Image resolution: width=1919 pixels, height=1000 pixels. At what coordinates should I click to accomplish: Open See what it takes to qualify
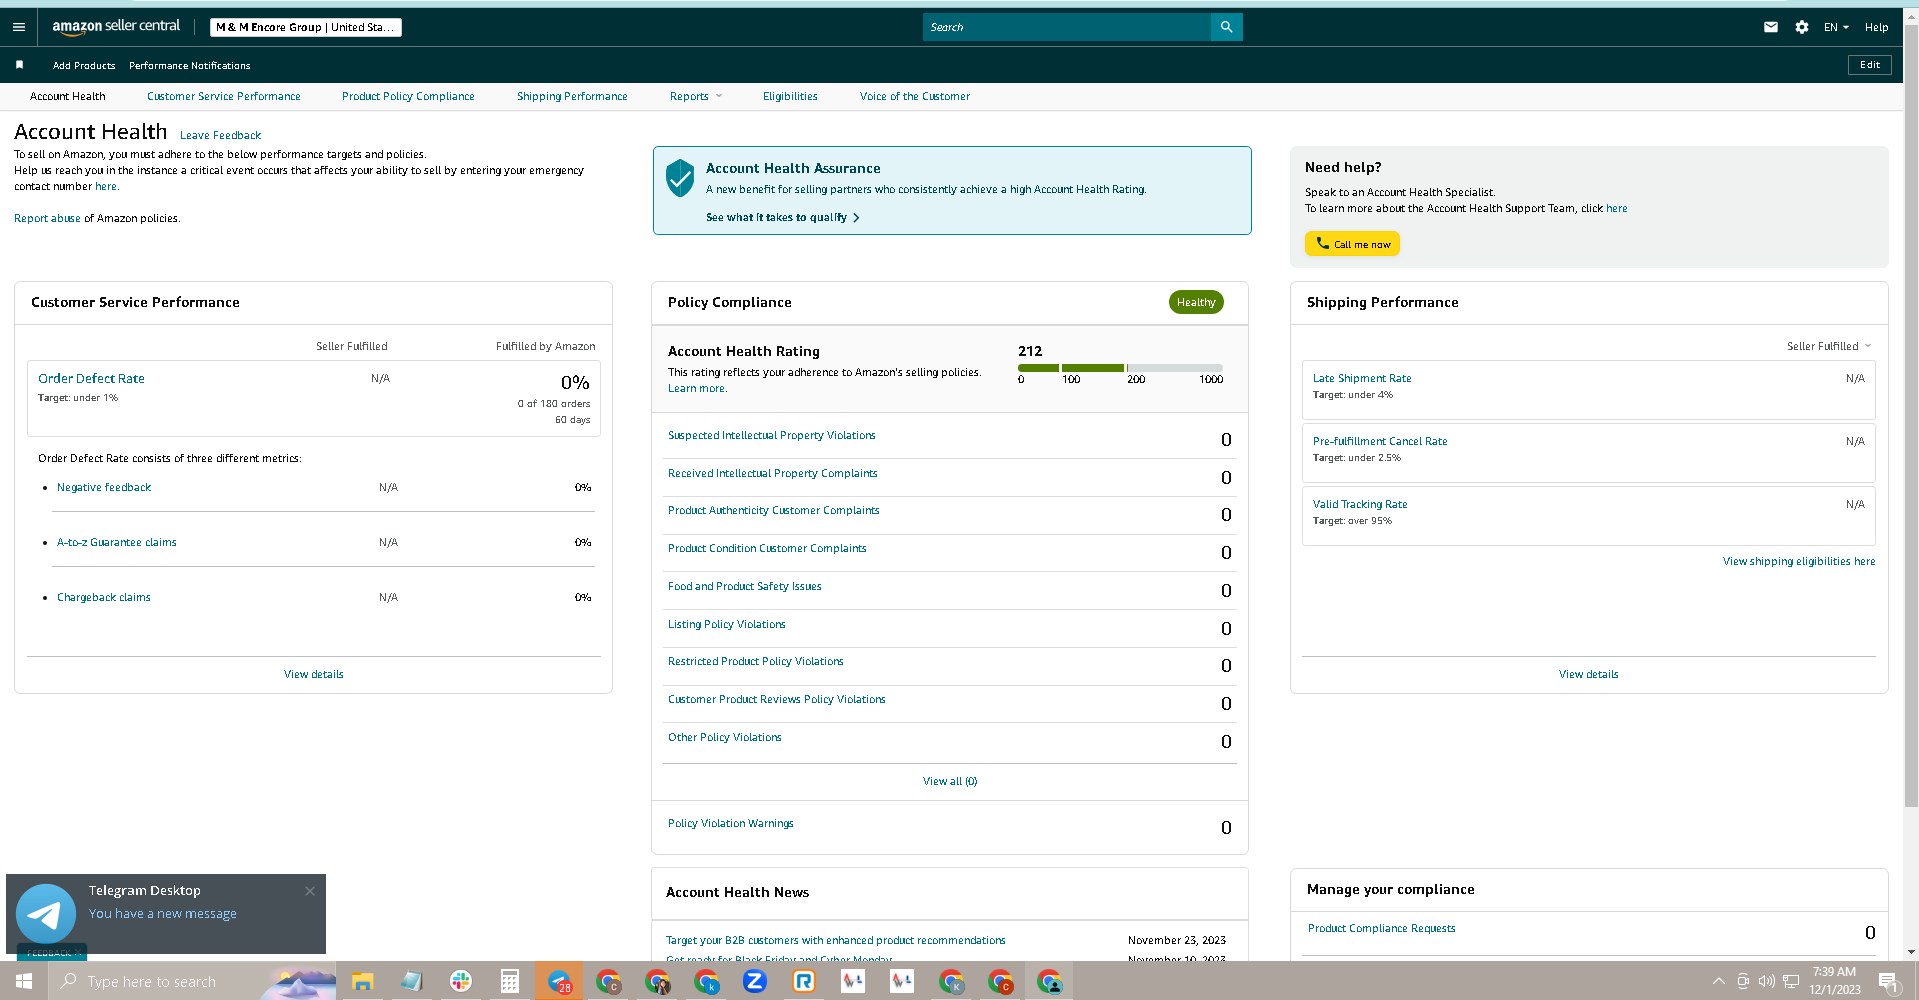(782, 217)
